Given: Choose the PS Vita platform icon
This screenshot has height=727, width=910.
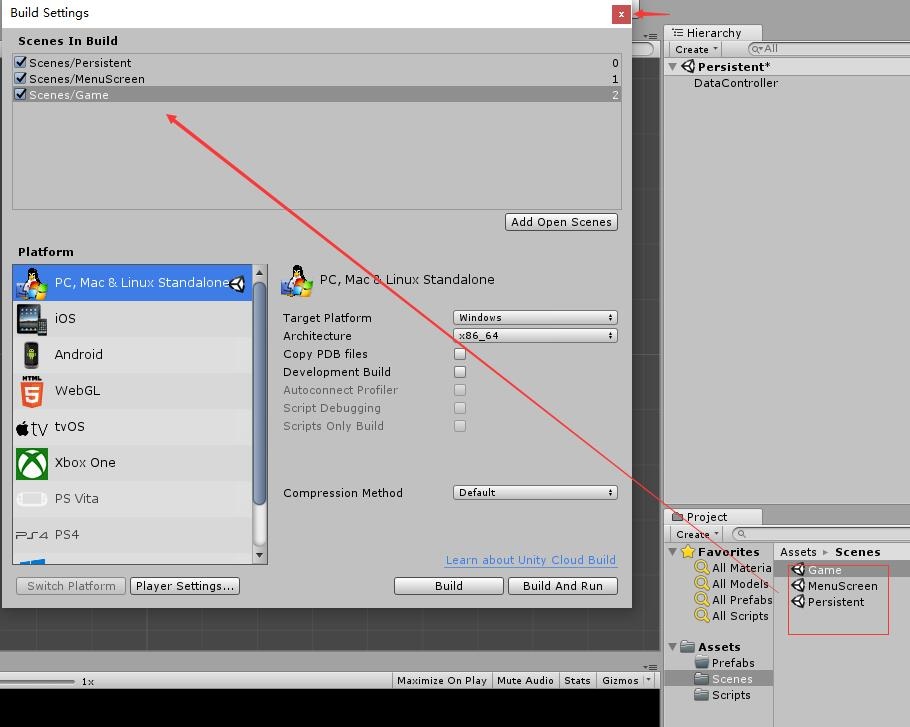Looking at the screenshot, I should [31, 499].
